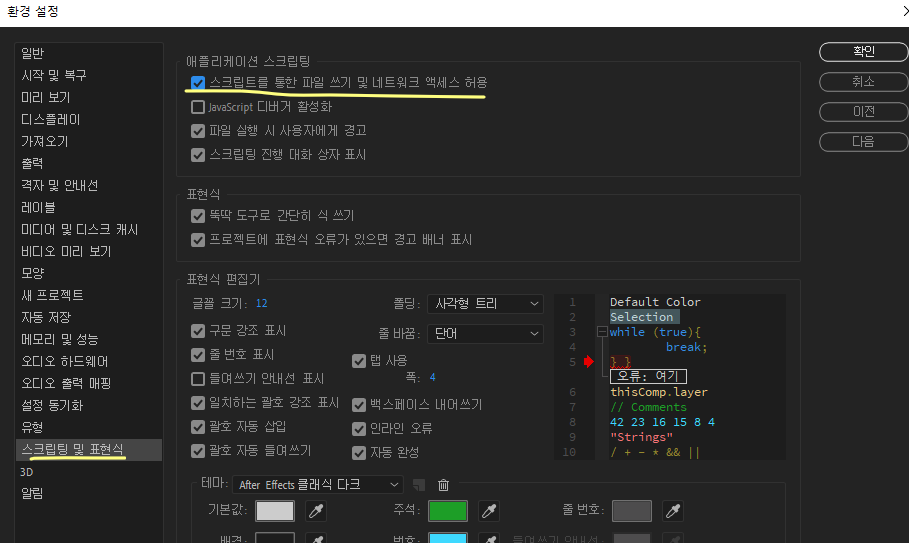Select 비디오 미리 보기 category
Viewport: 909px width, 543px height.
(88, 252)
